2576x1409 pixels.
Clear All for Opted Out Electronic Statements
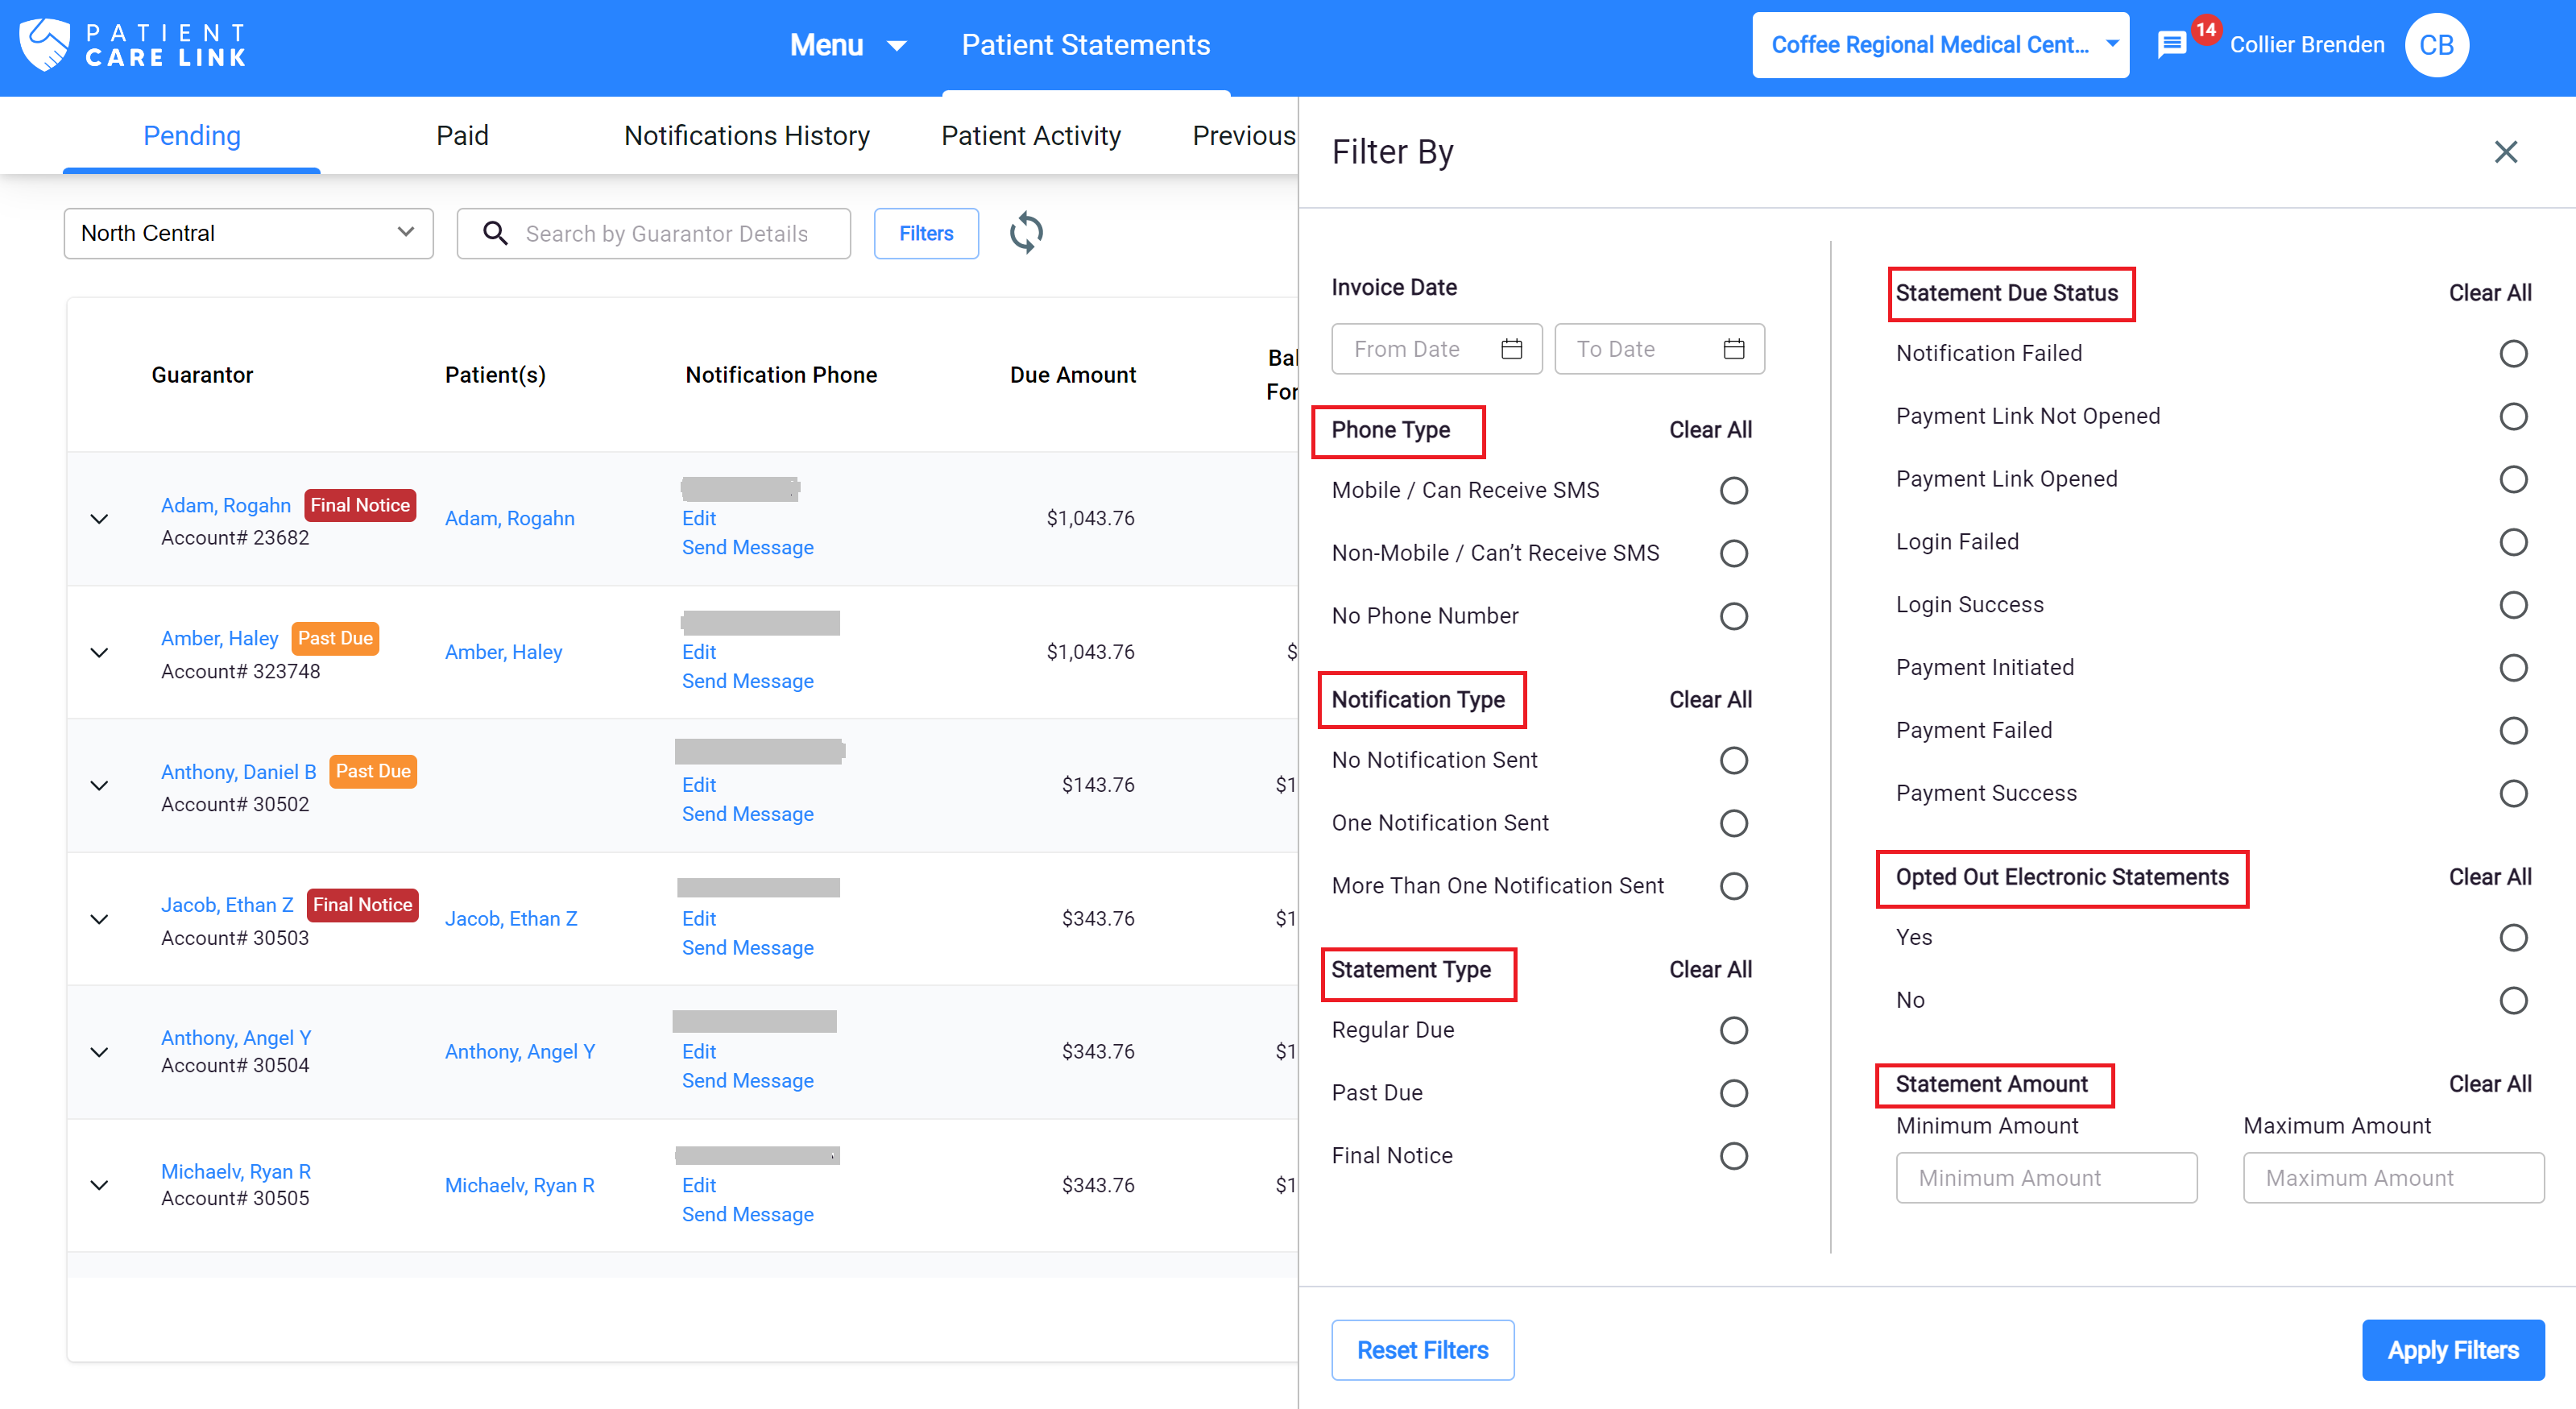(x=2490, y=877)
